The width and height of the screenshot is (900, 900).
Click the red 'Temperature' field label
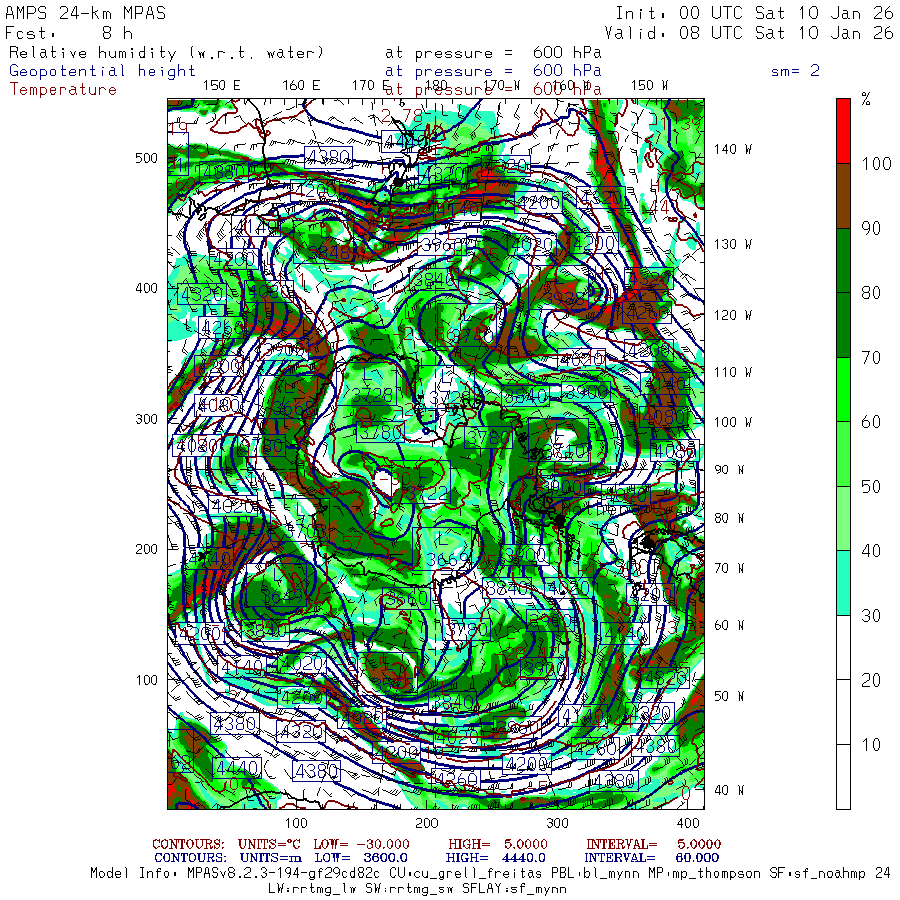(63, 89)
